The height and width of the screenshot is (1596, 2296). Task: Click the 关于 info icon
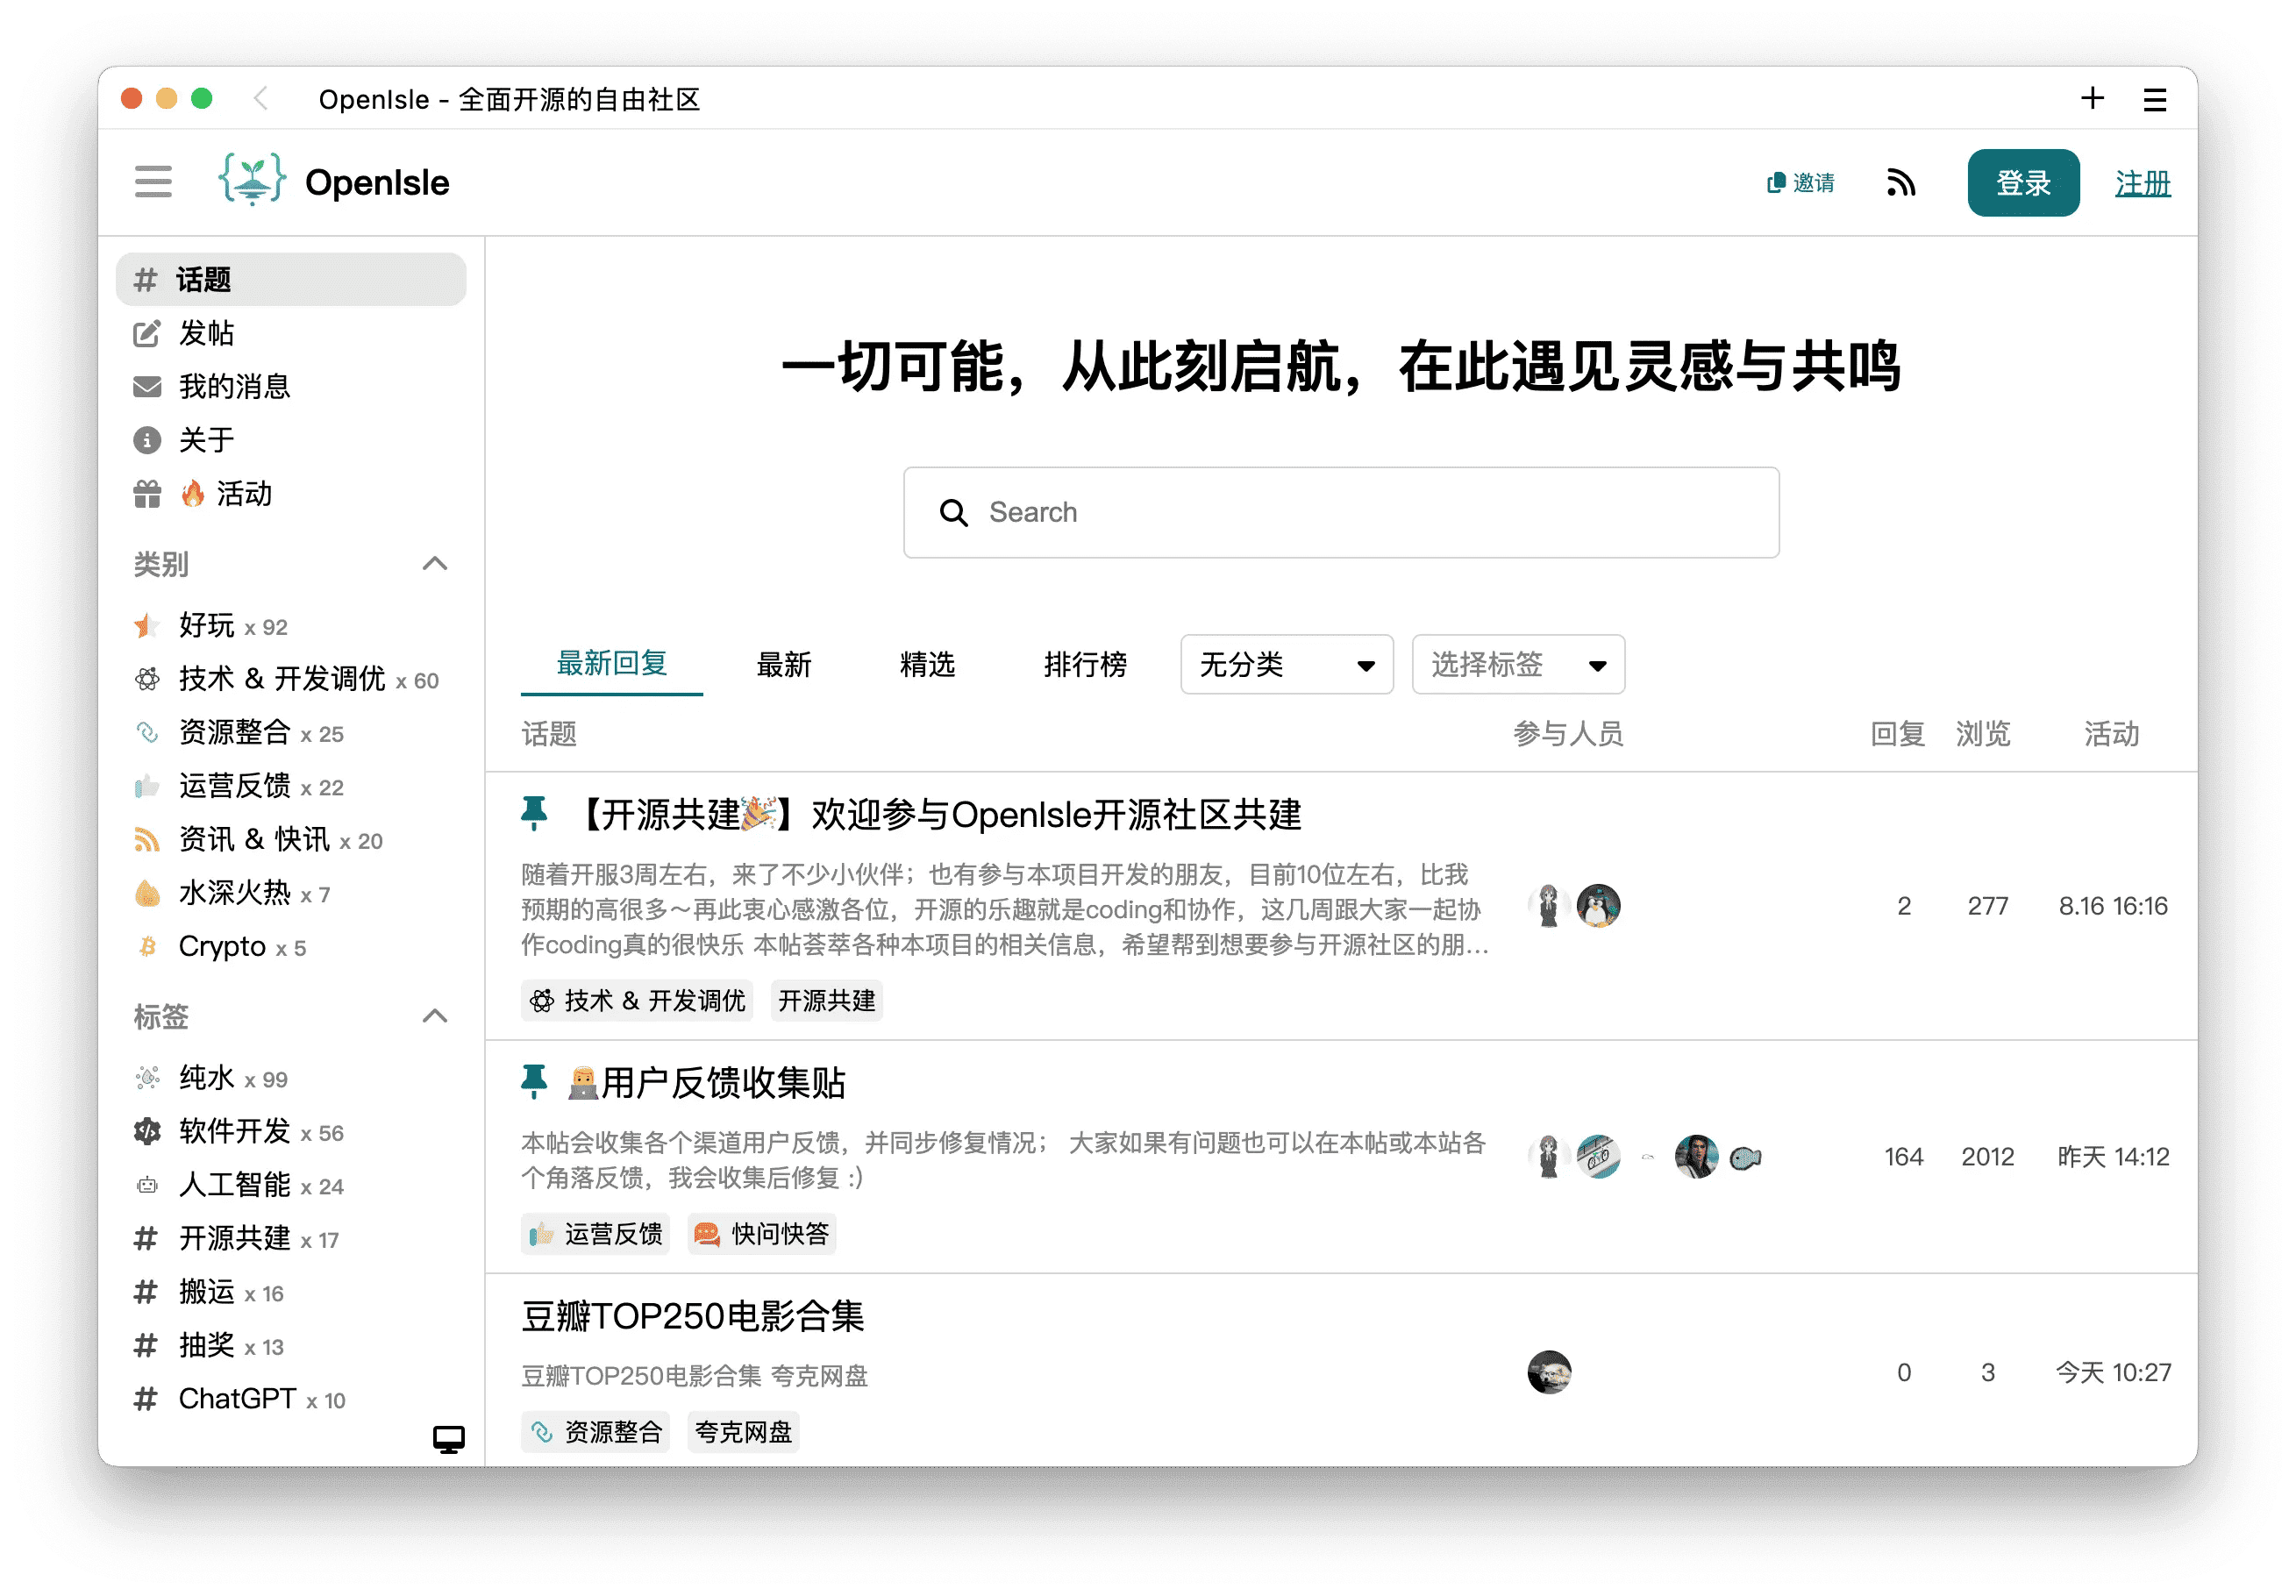click(147, 440)
